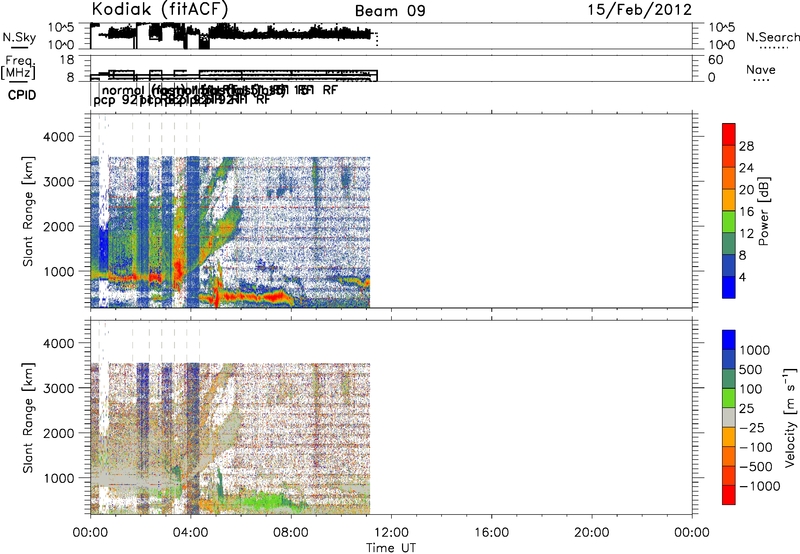Click the '-25' tick on Velocity colorbar
The image size is (800, 554).
751,427
